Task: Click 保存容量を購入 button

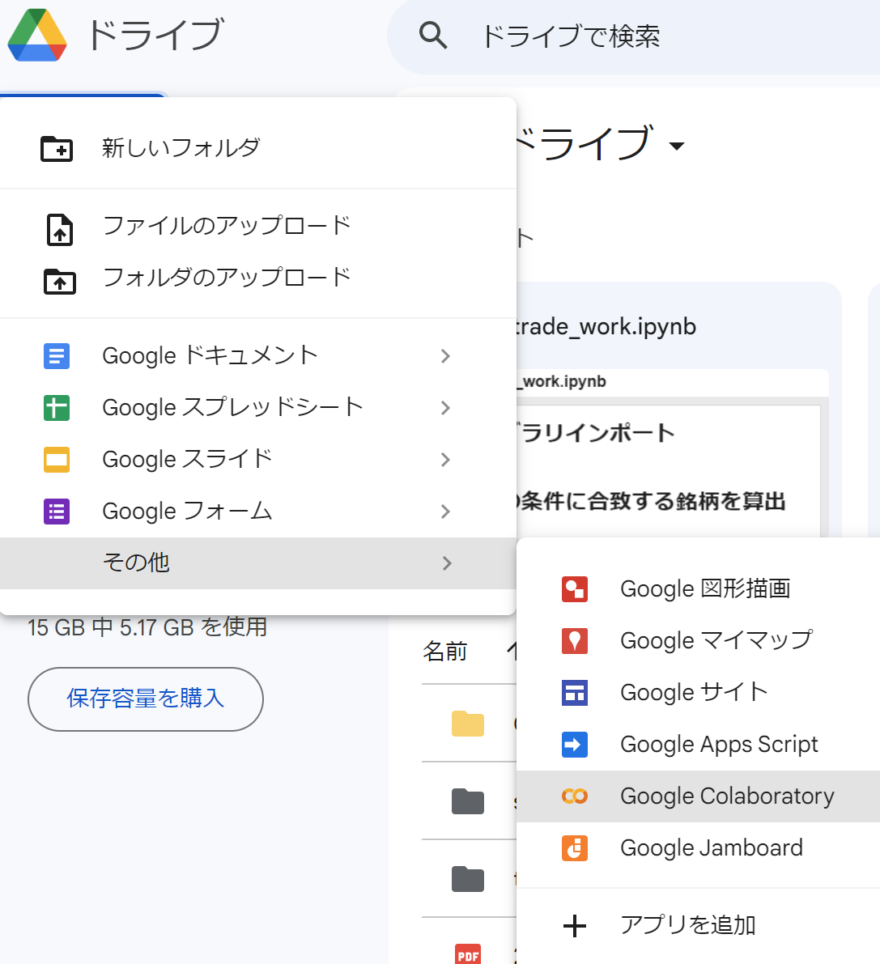Action: [x=146, y=699]
